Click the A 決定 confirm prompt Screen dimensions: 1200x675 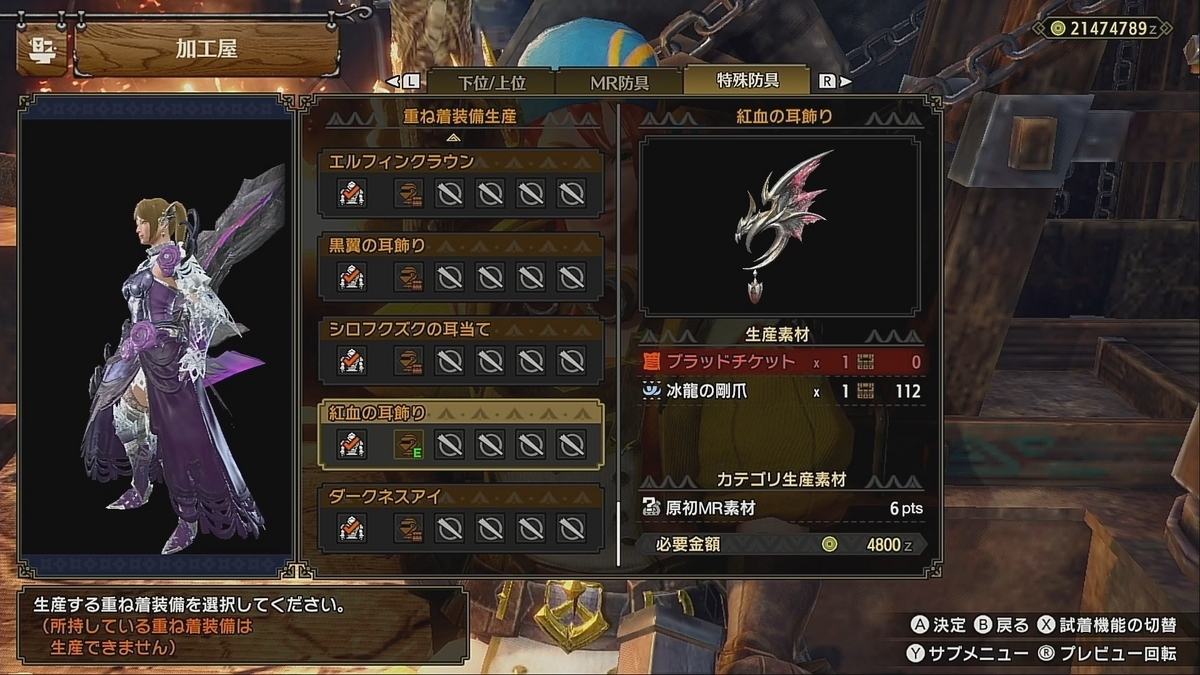[938, 625]
